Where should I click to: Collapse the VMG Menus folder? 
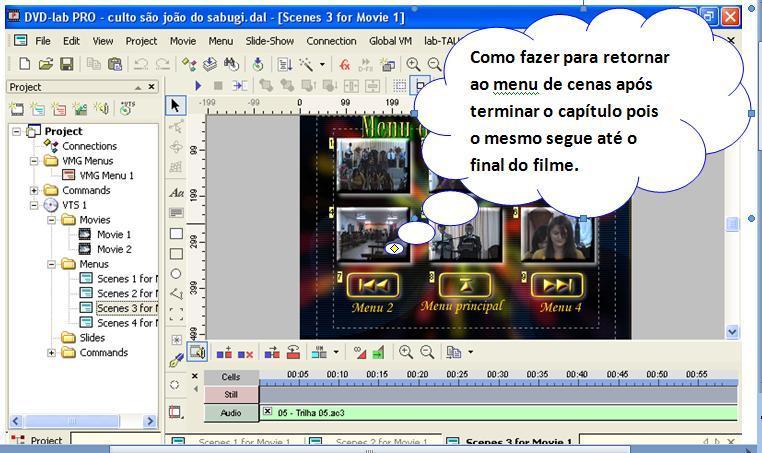pyautogui.click(x=34, y=161)
